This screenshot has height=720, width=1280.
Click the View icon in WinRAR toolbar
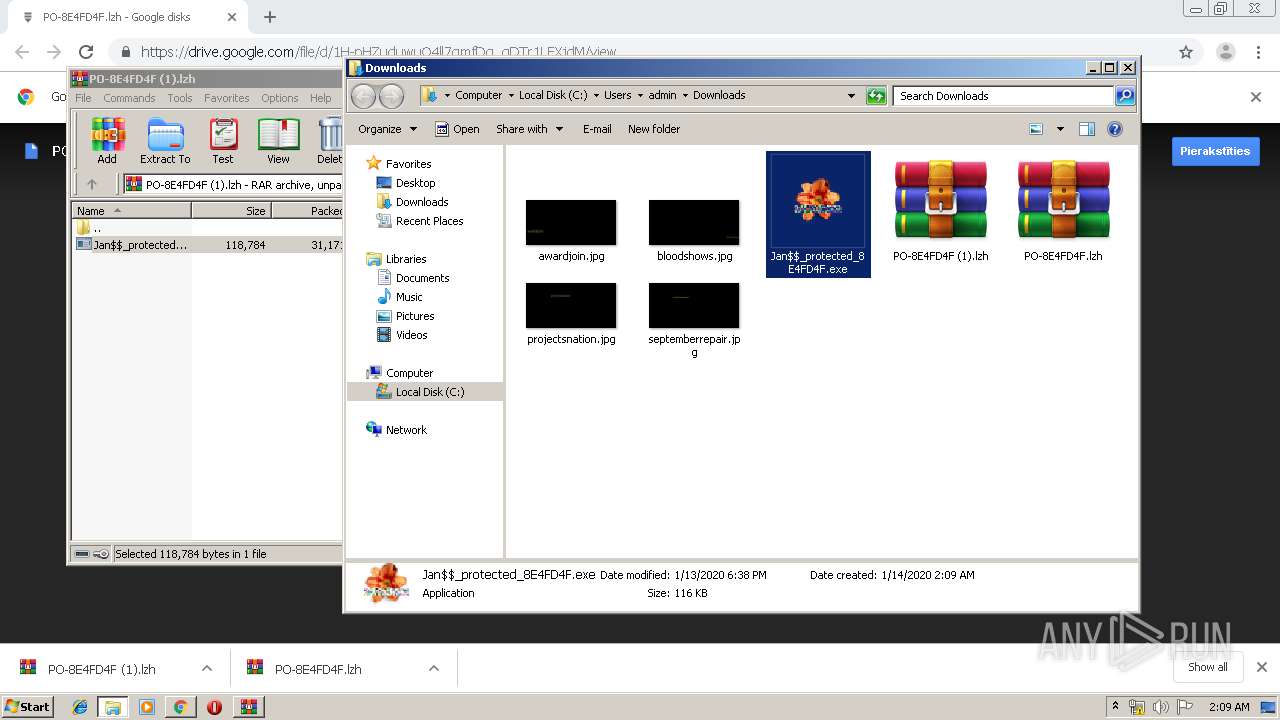coord(278,141)
